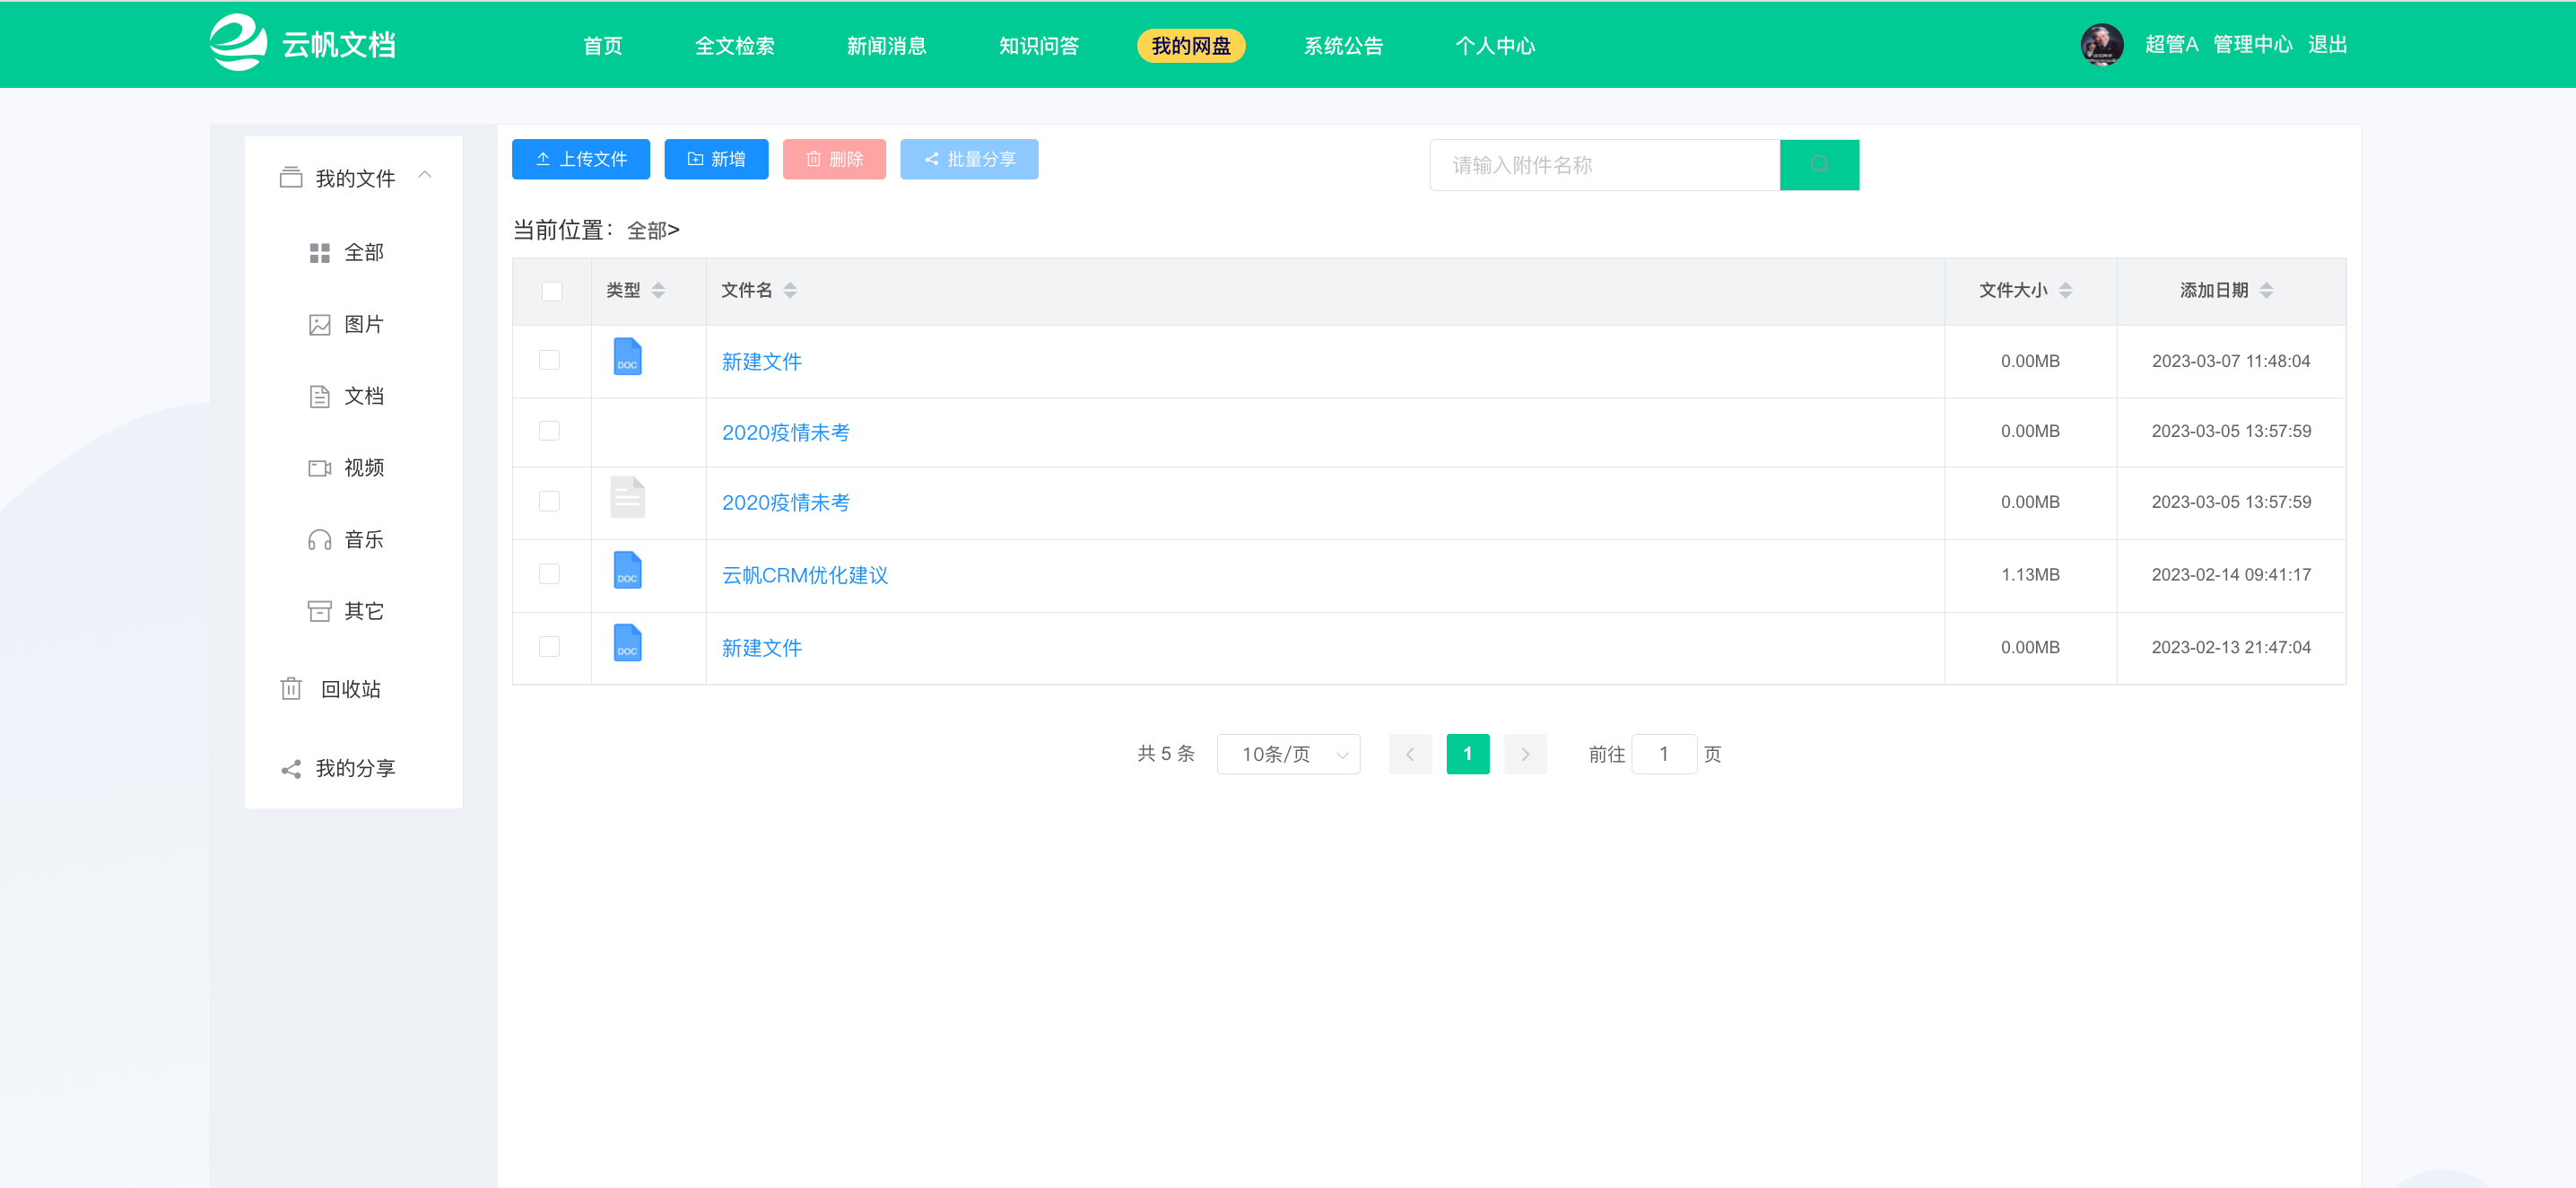Open the 超管A user avatar
The width and height of the screenshot is (2576, 1188).
pyautogui.click(x=2102, y=45)
